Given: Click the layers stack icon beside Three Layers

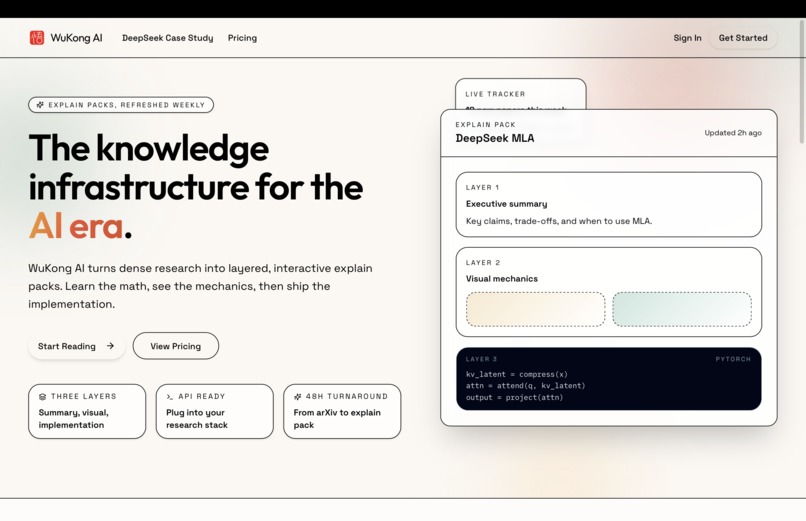Looking at the screenshot, I should pyautogui.click(x=43, y=397).
